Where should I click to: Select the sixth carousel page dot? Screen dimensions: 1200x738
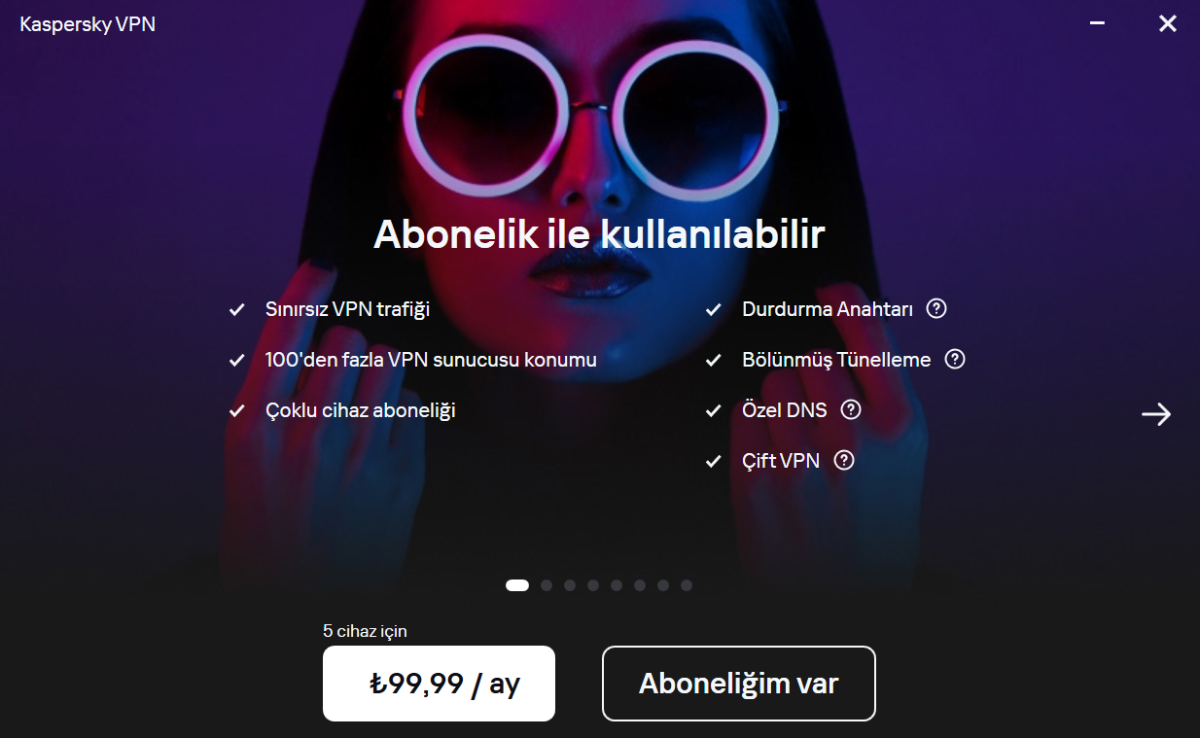click(x=639, y=585)
